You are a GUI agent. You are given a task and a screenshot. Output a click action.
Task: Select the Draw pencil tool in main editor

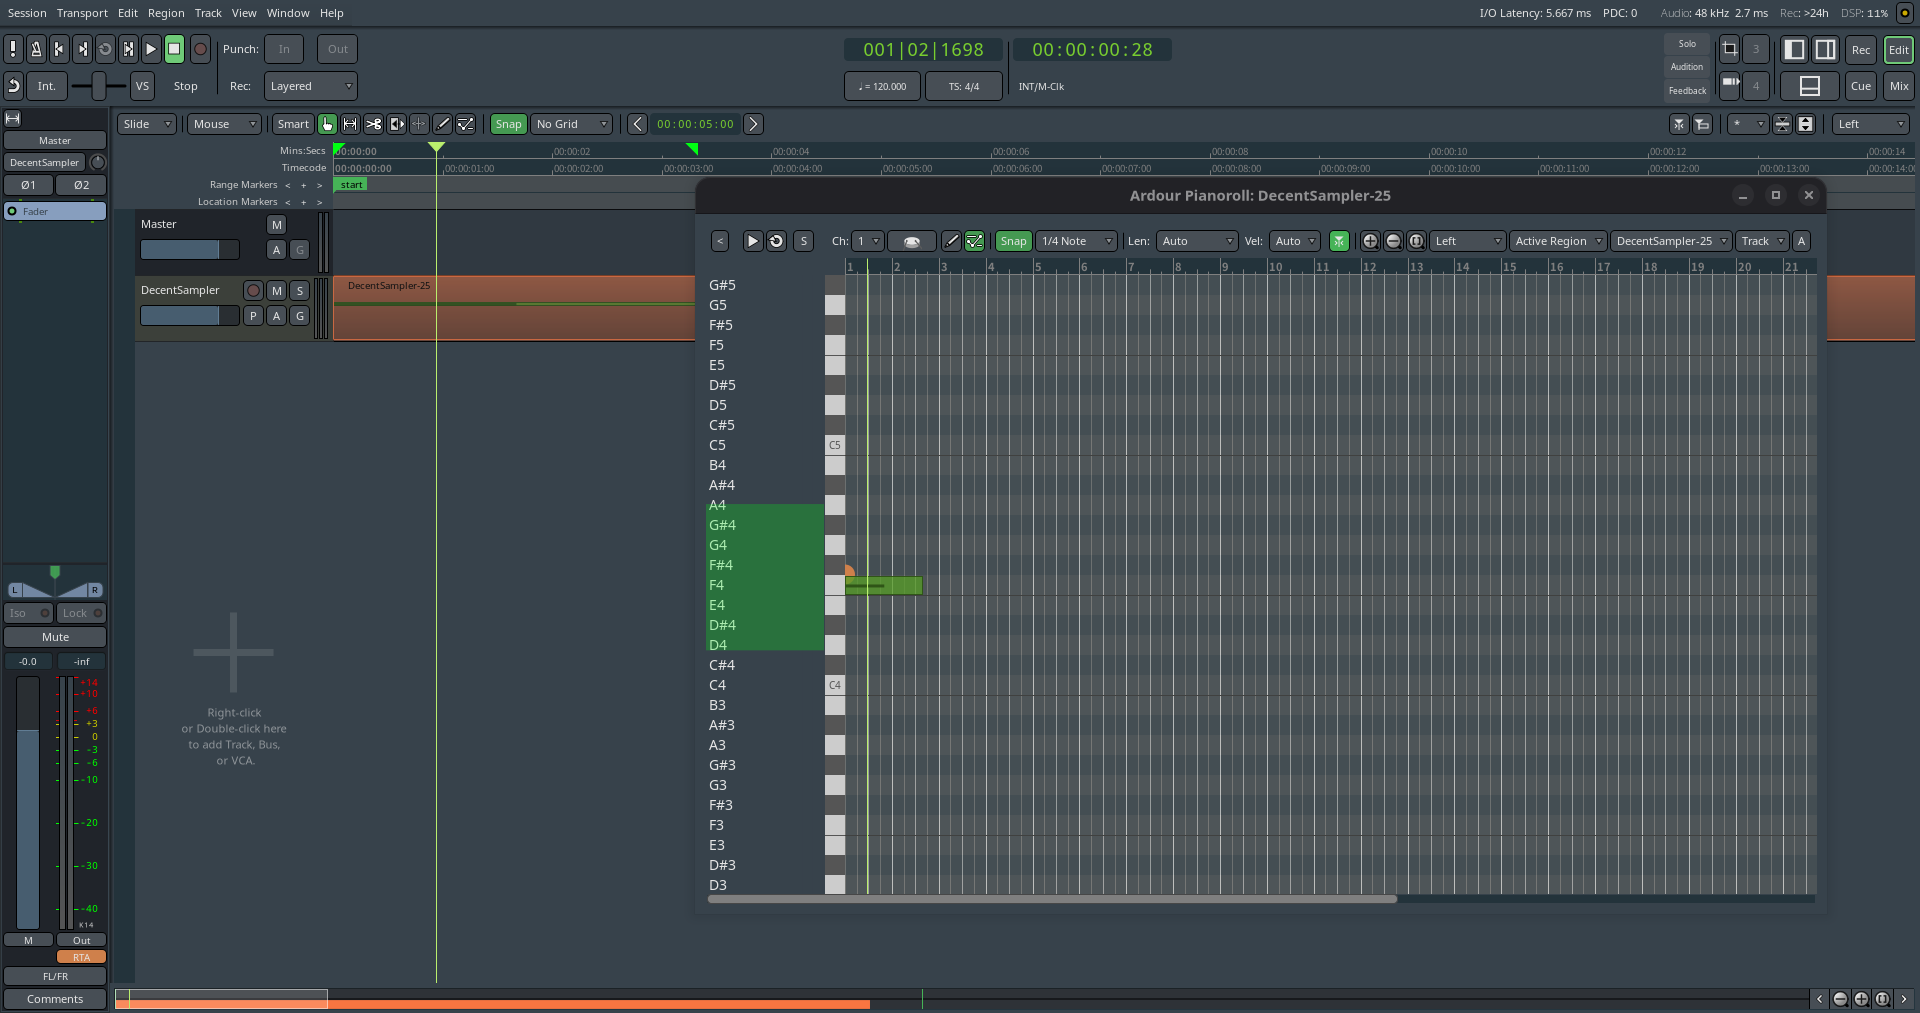click(442, 124)
